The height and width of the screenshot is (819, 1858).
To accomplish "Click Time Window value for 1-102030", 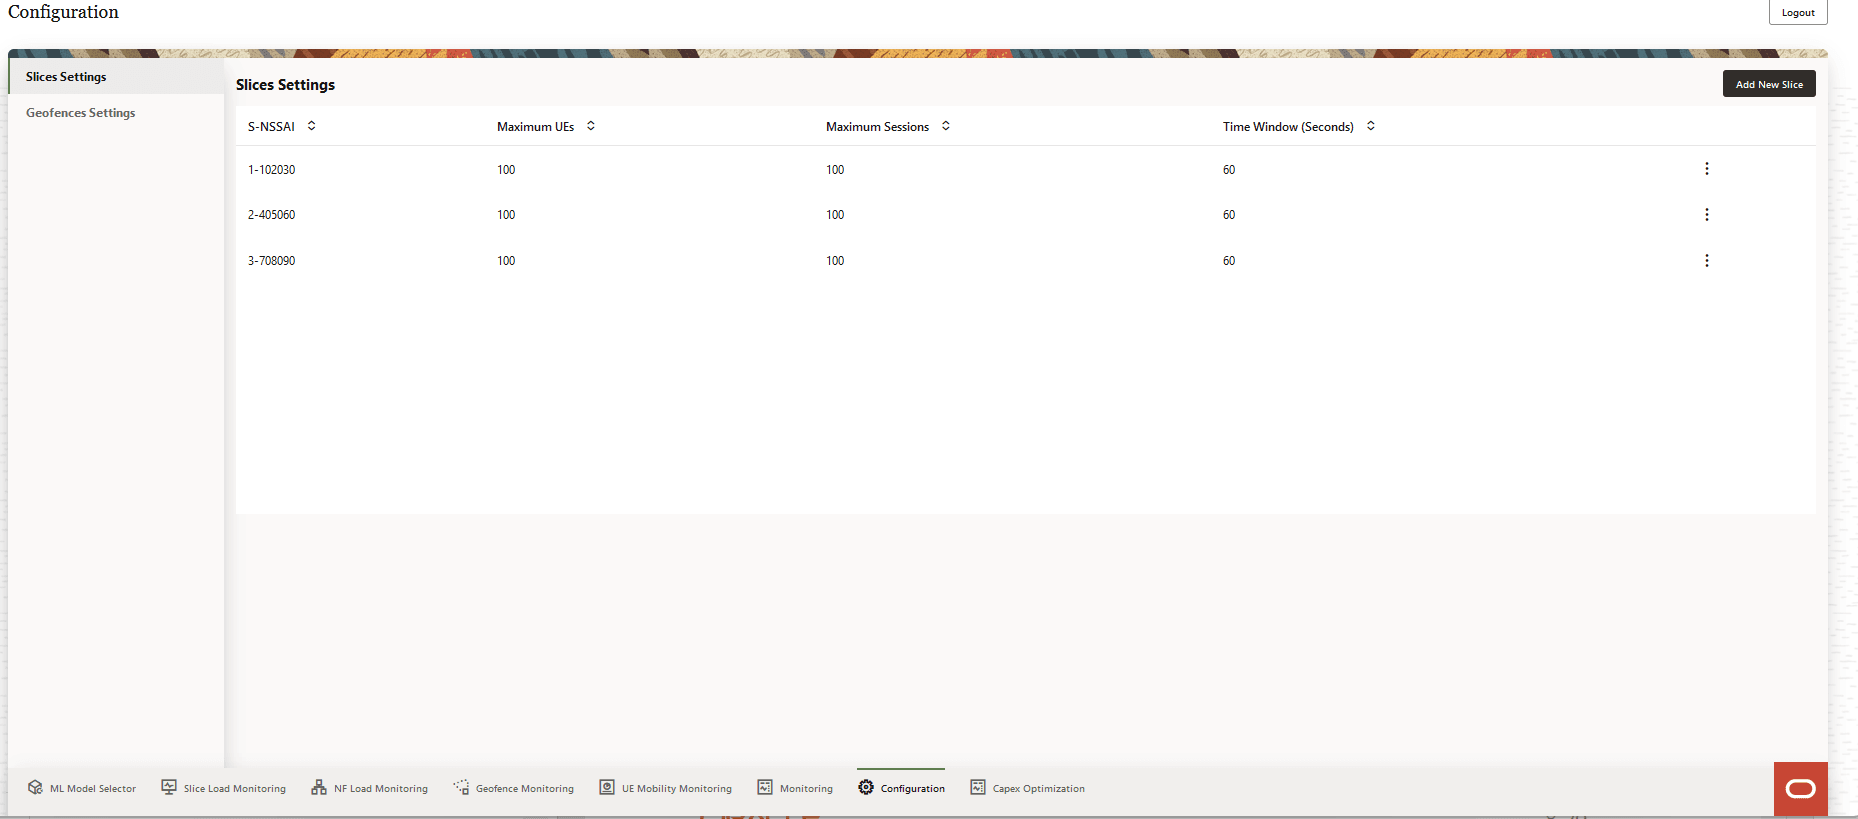I will tap(1229, 170).
